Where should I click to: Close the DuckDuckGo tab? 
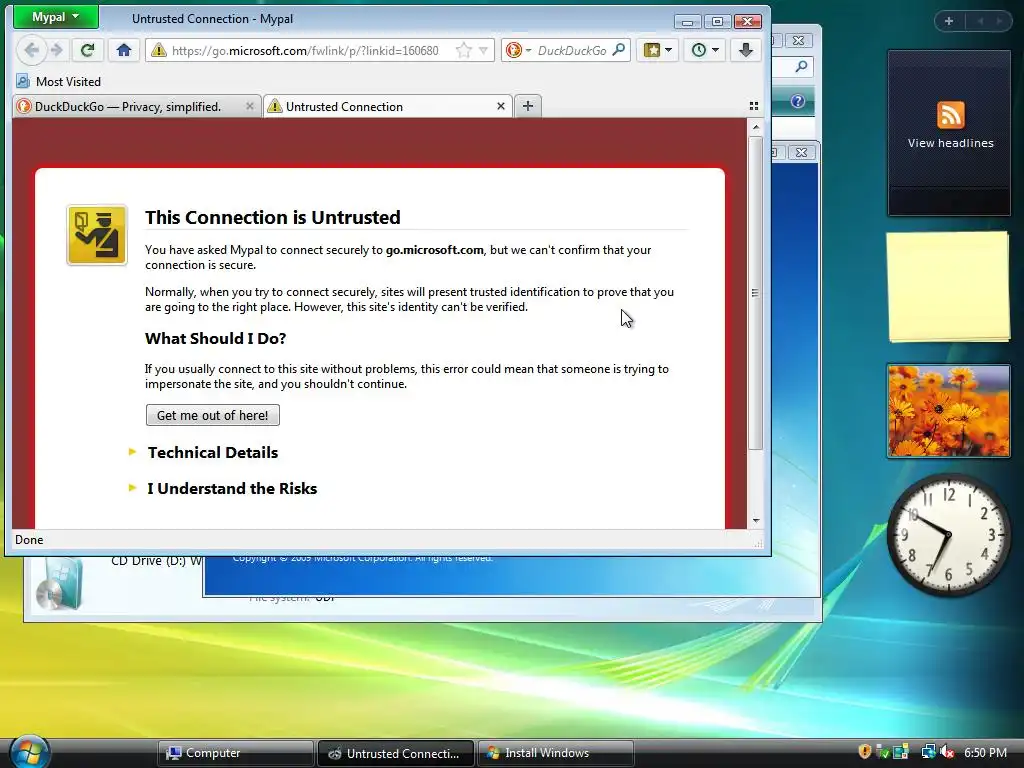249,106
